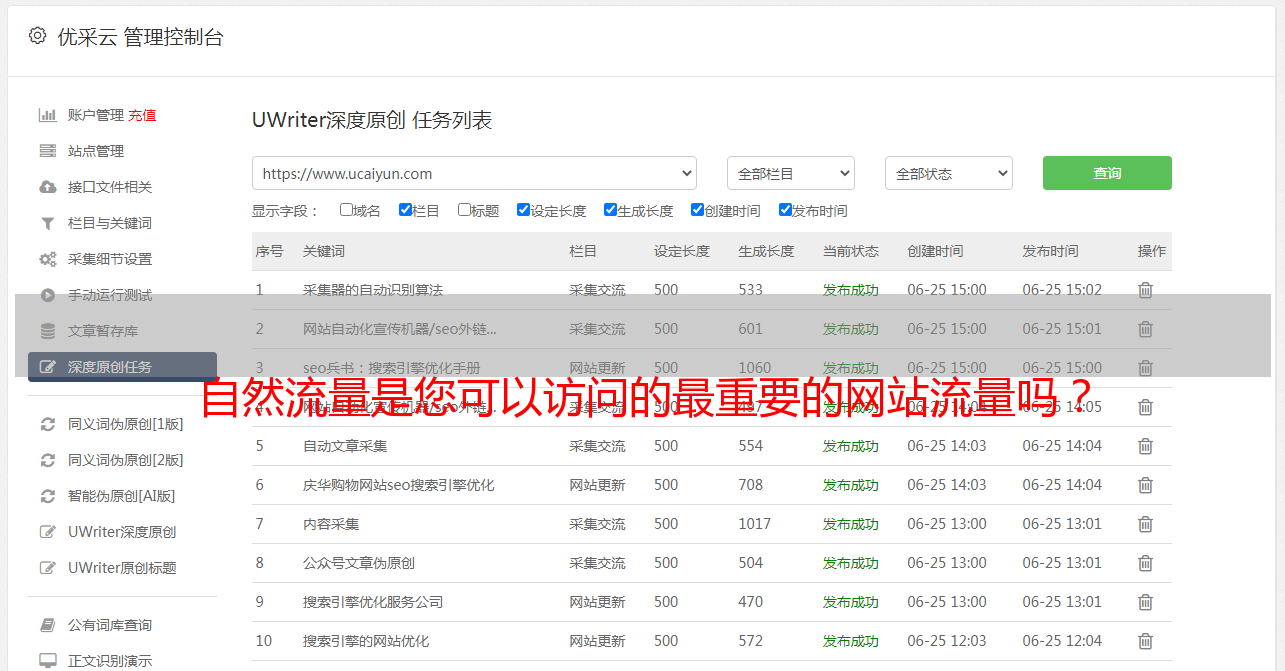Image resolution: width=1285 pixels, height=671 pixels.
Task: Click the 关键词 column header
Action: coord(324,251)
